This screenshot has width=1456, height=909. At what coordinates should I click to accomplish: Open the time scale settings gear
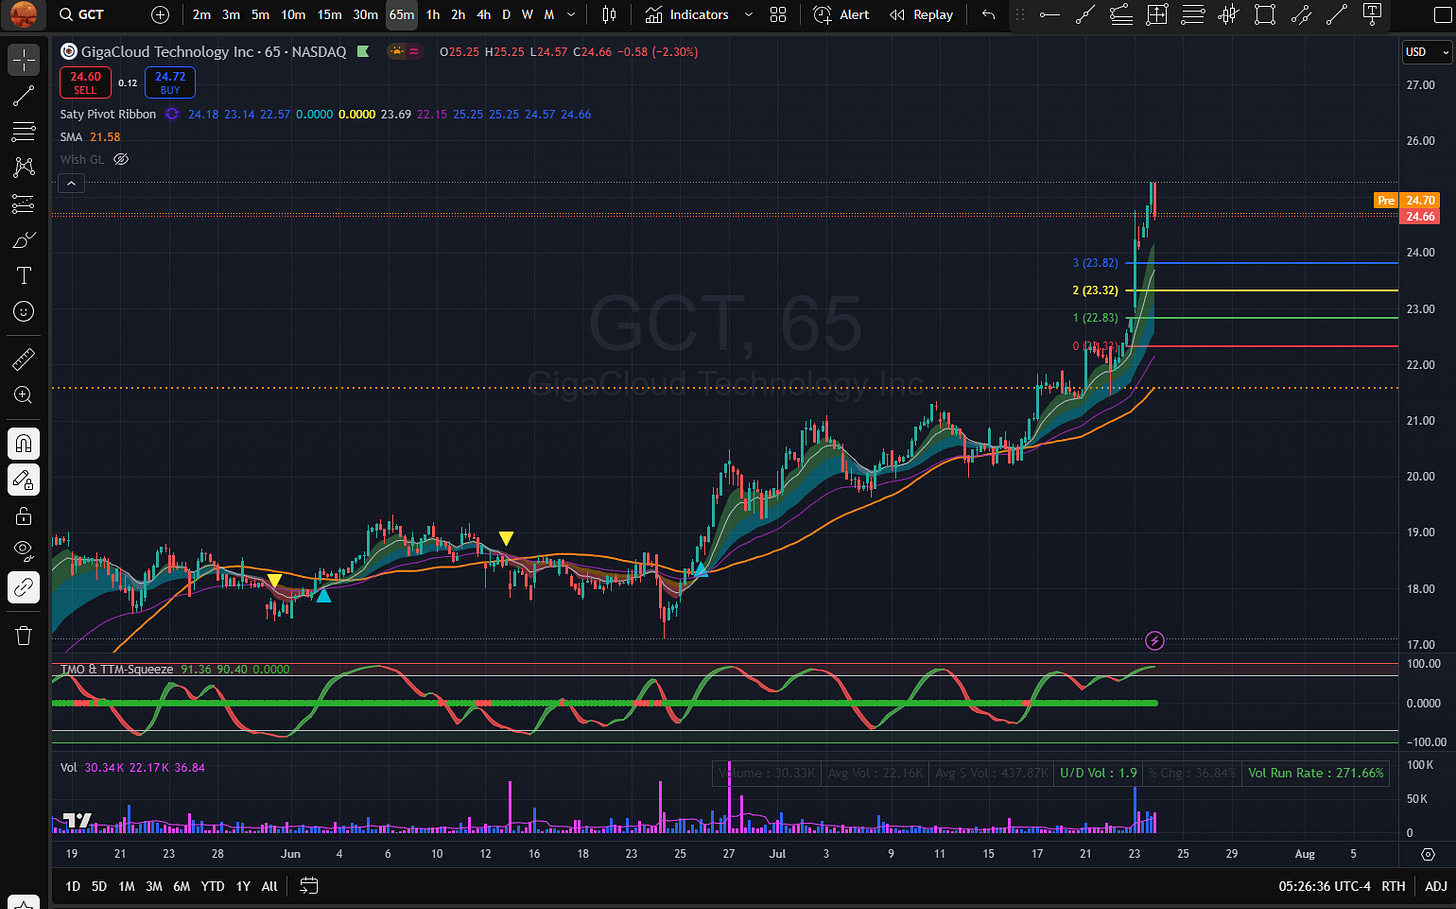1428,854
